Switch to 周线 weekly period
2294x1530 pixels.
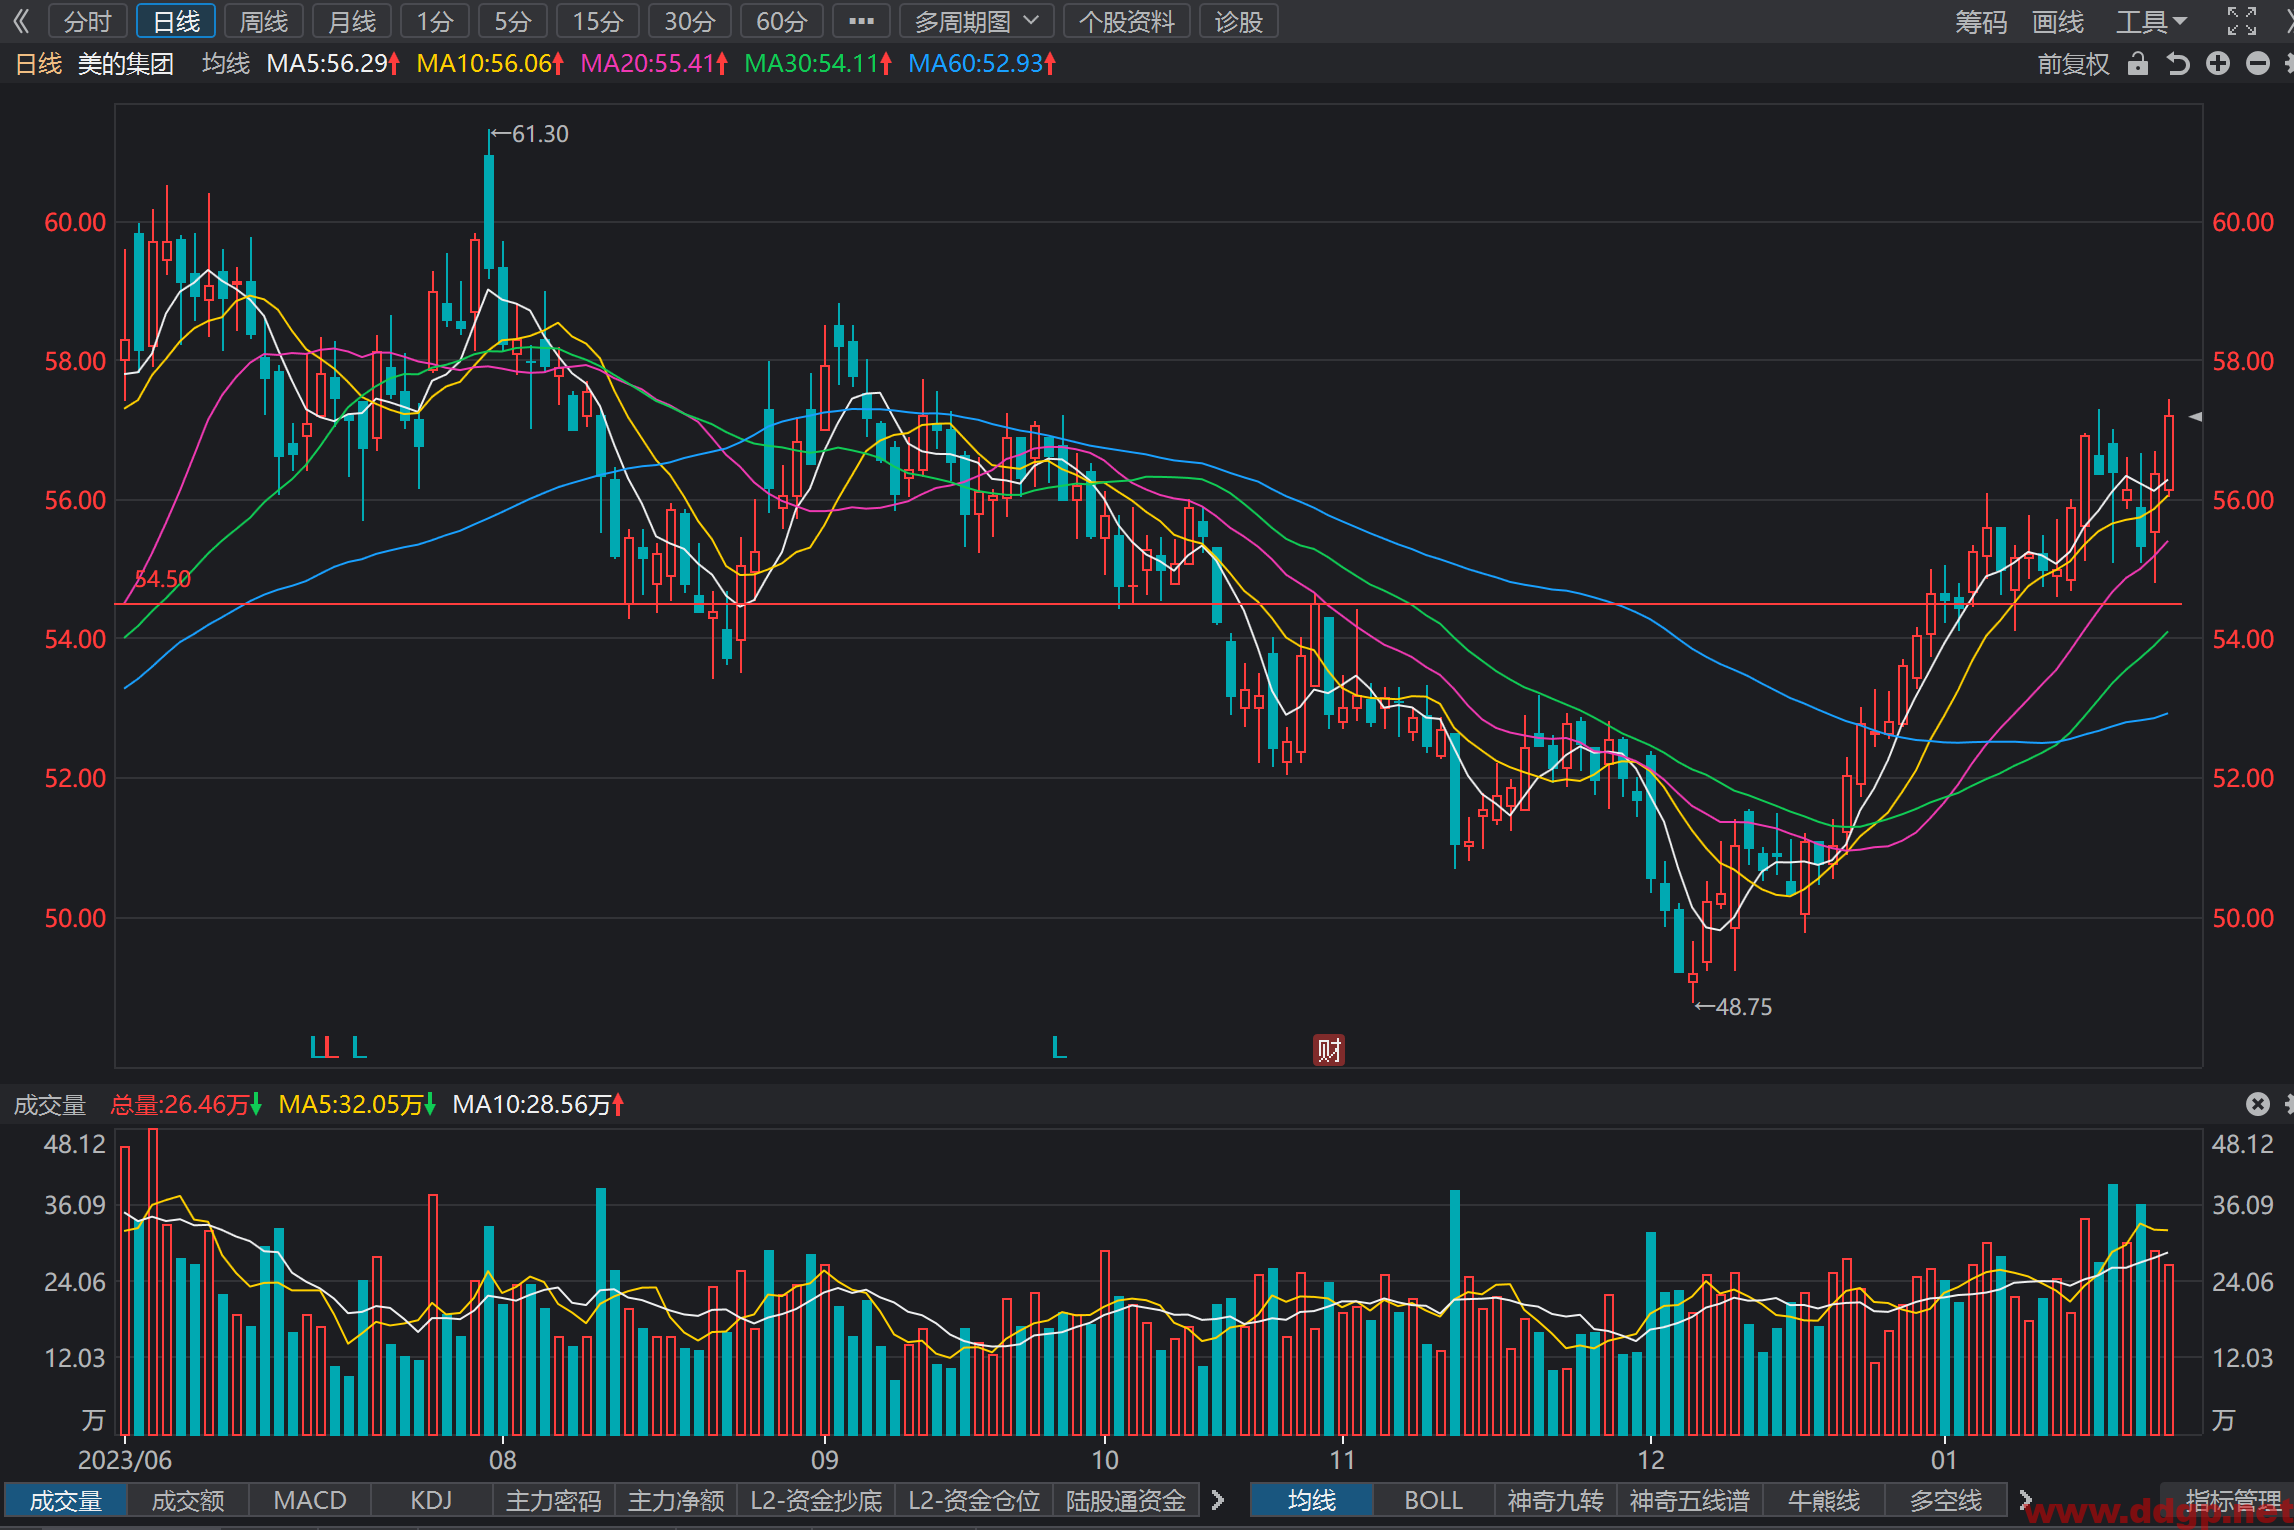coord(264,21)
